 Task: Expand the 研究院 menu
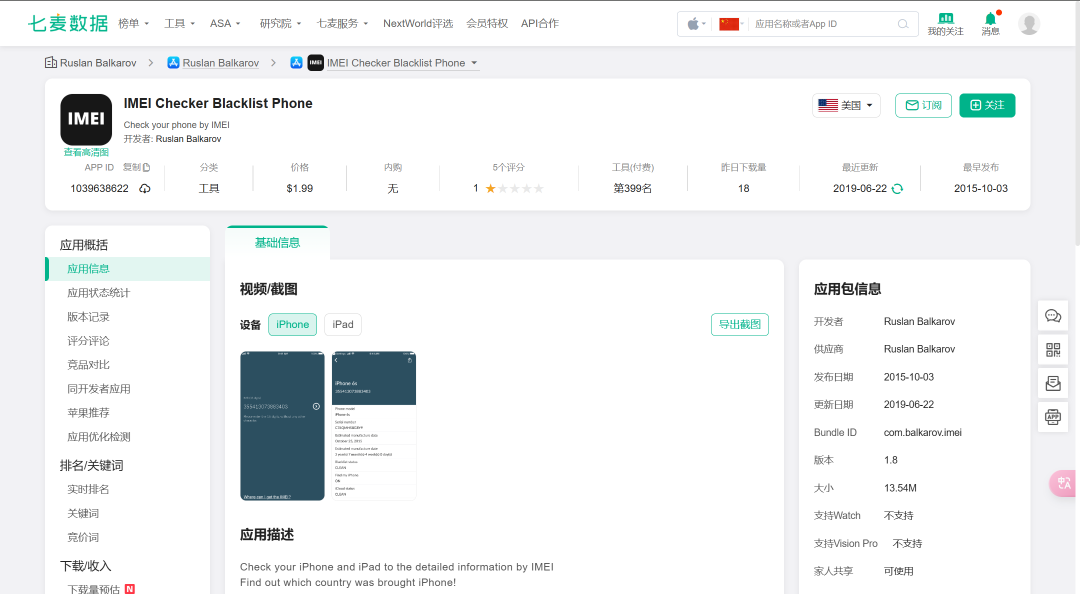(x=280, y=23)
